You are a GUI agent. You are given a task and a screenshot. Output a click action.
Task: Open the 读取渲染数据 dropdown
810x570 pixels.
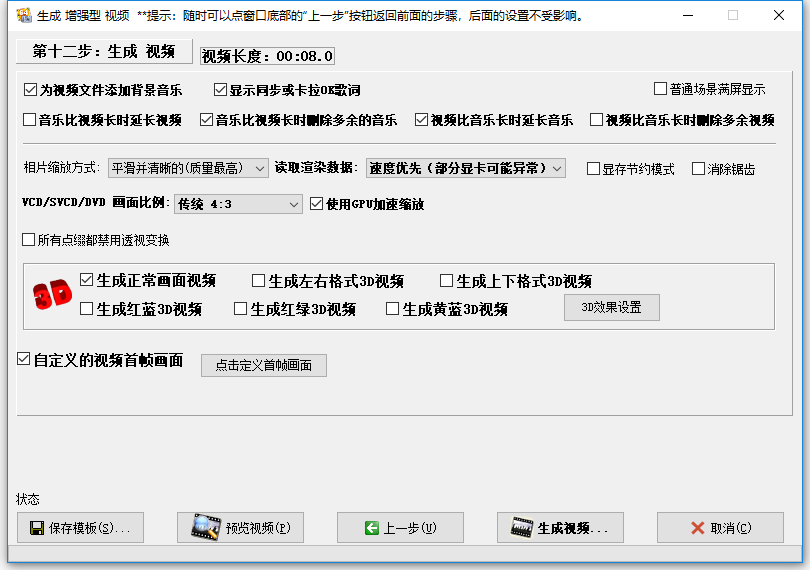465,168
